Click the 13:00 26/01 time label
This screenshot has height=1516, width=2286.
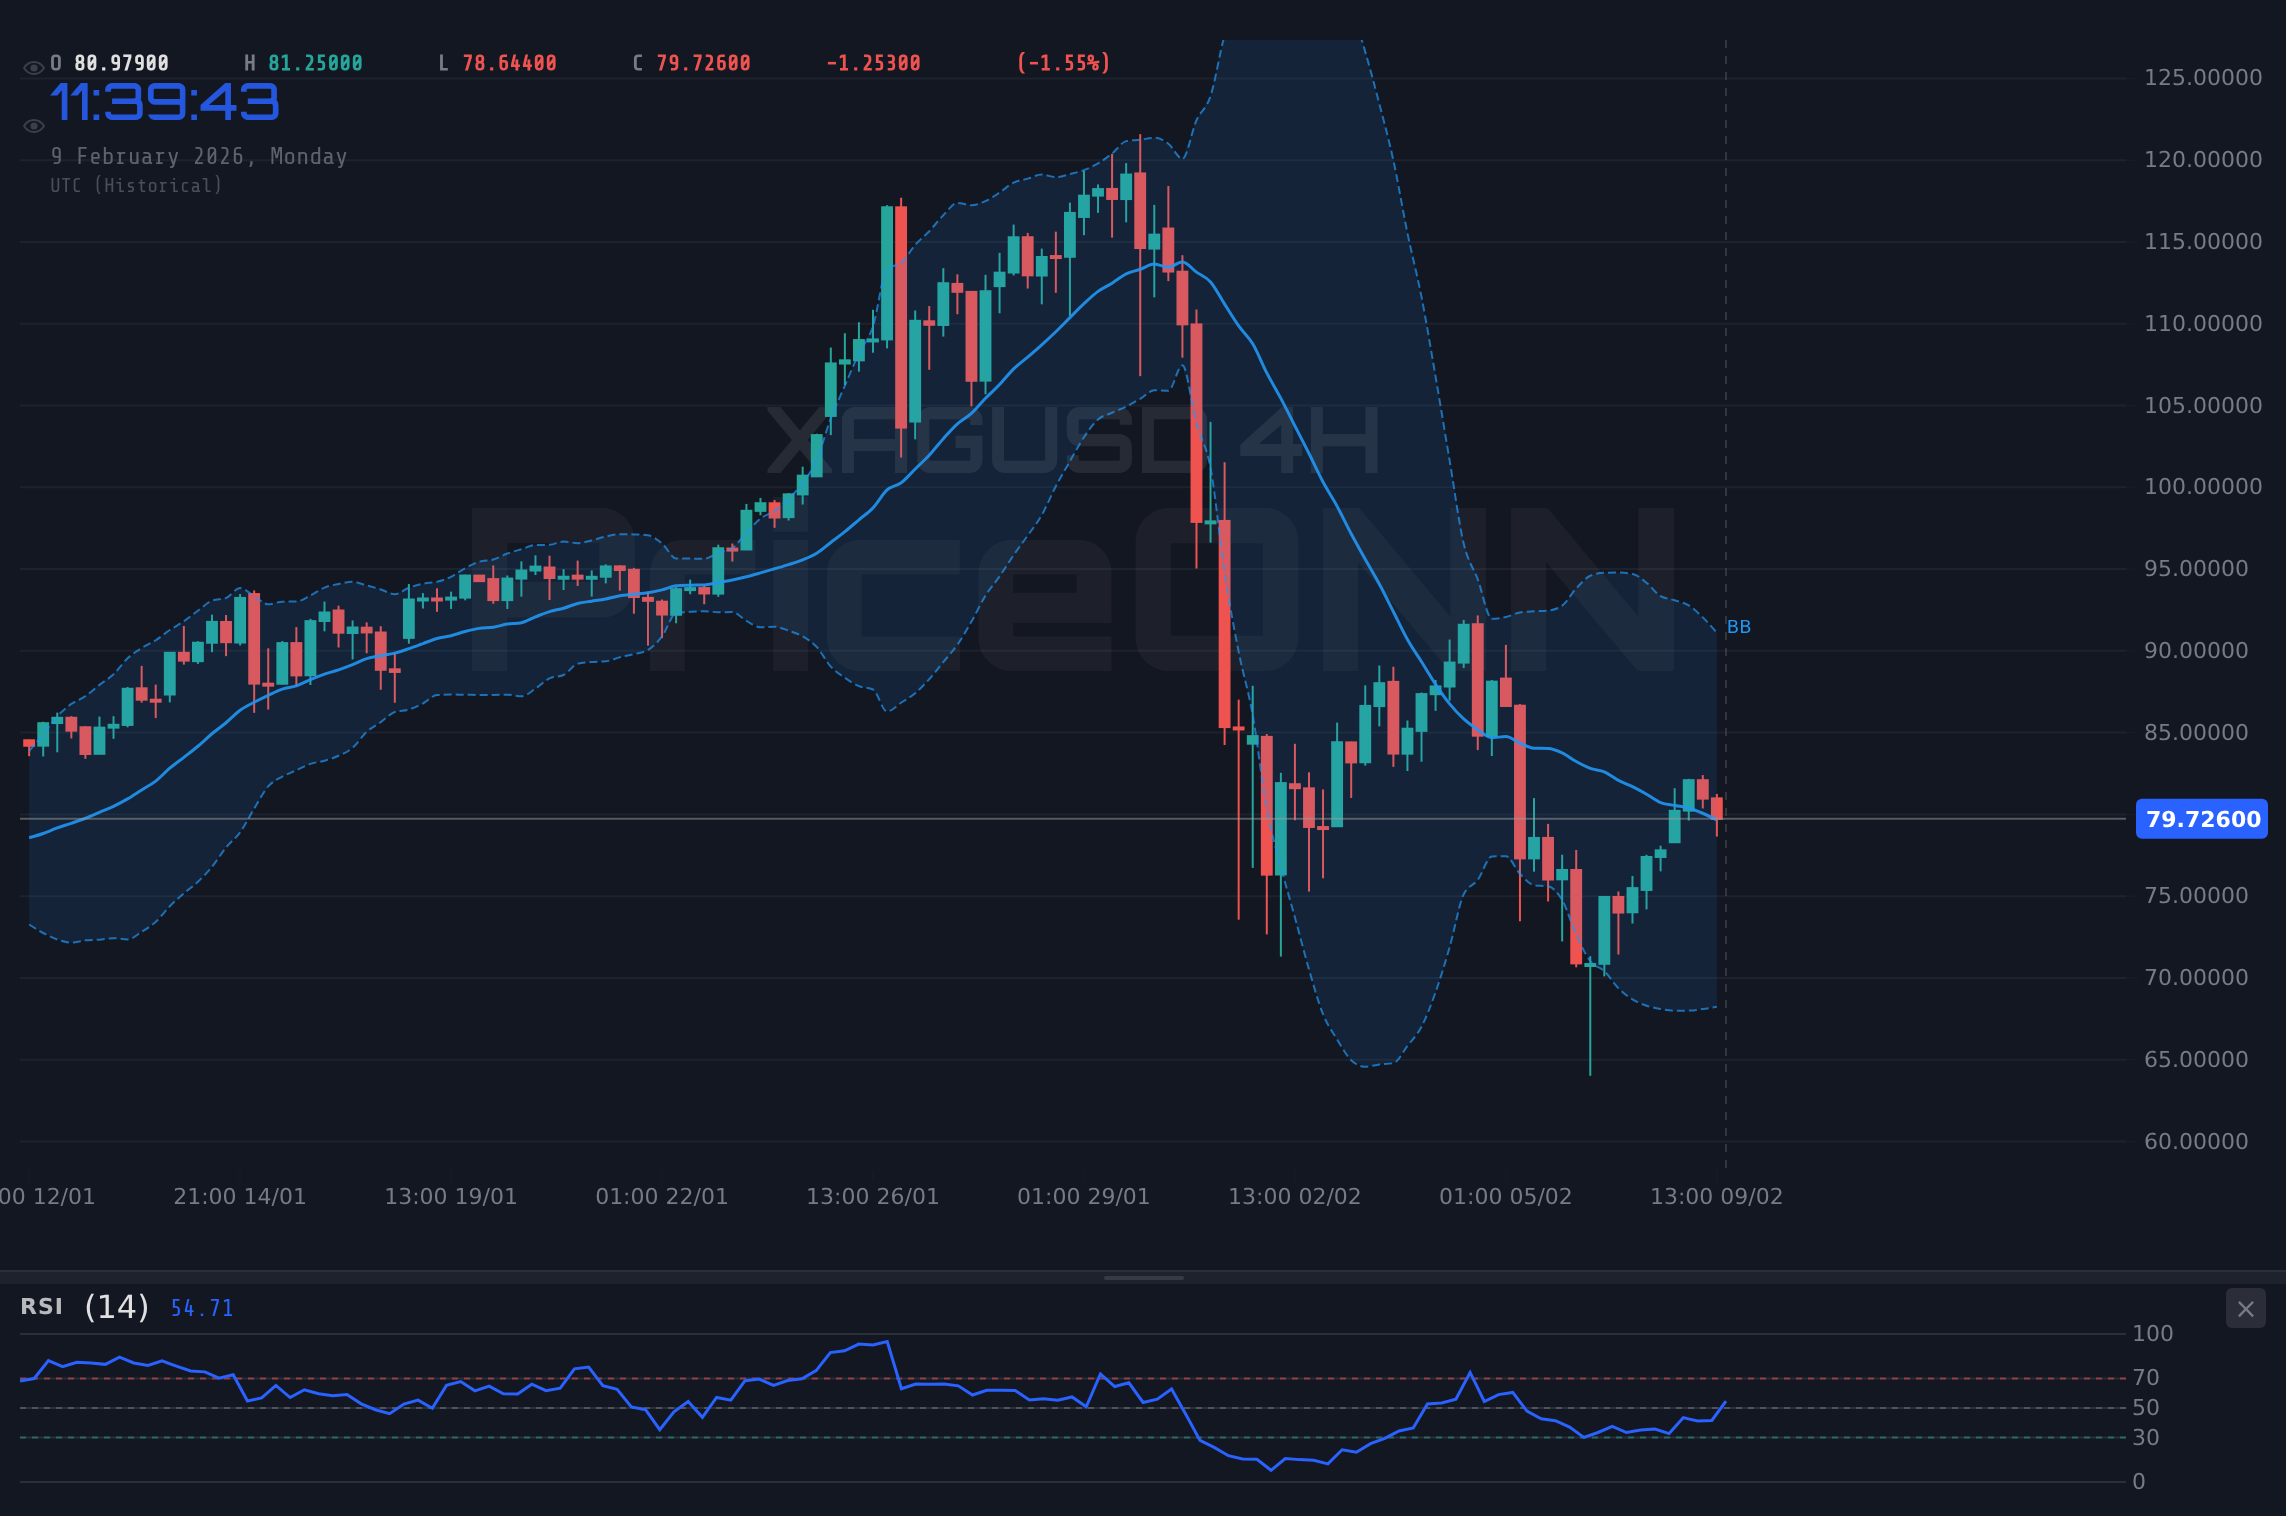click(873, 1197)
